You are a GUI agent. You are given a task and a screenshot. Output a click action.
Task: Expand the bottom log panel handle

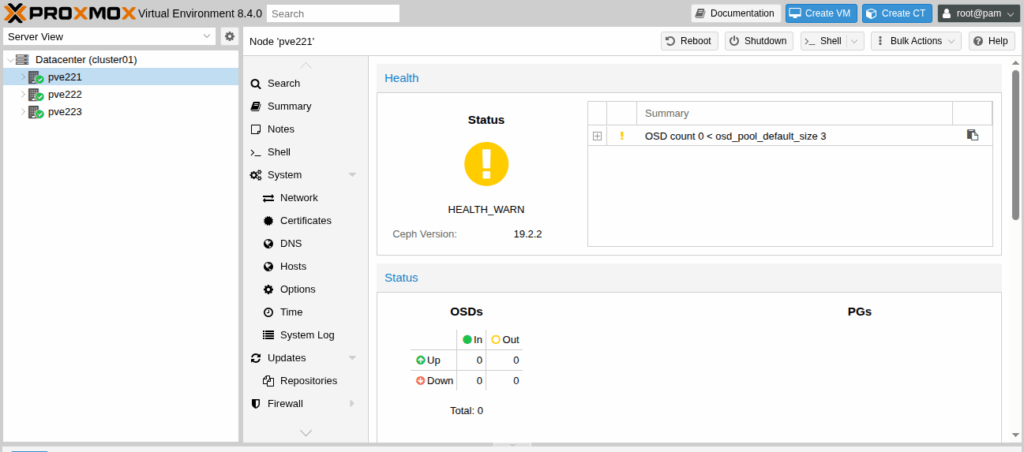512,445
